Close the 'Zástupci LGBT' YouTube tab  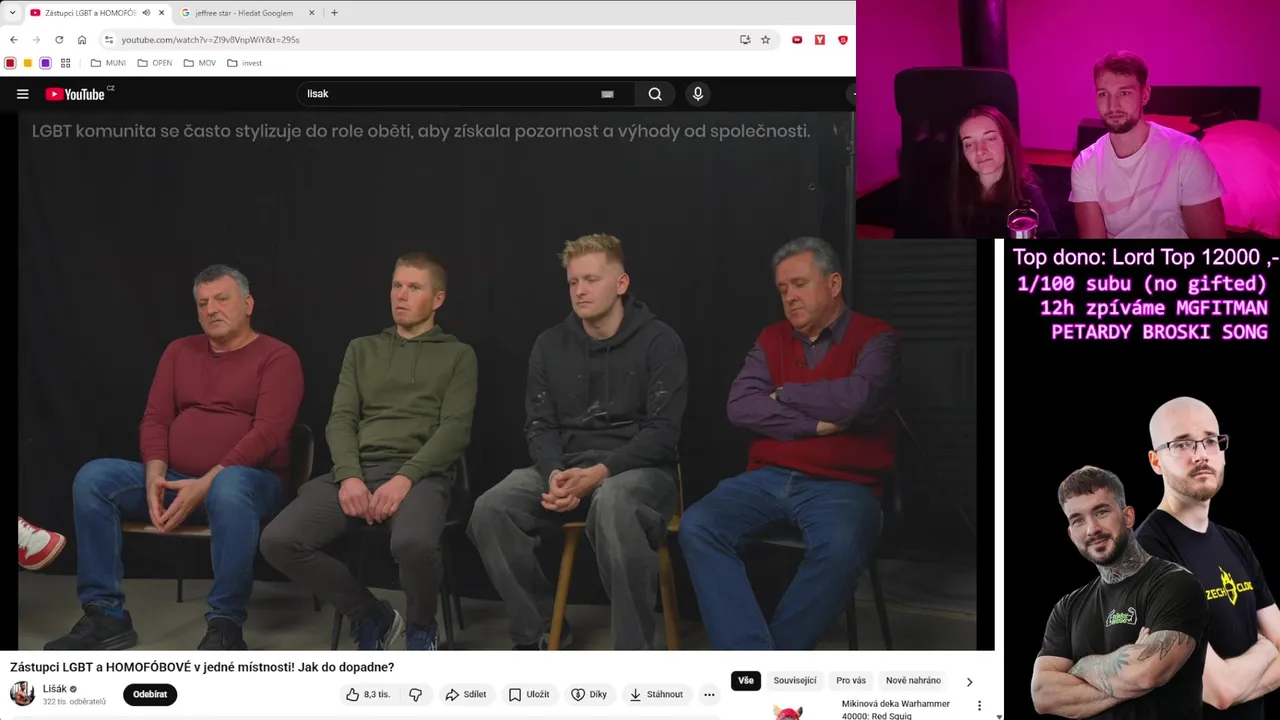point(161,13)
